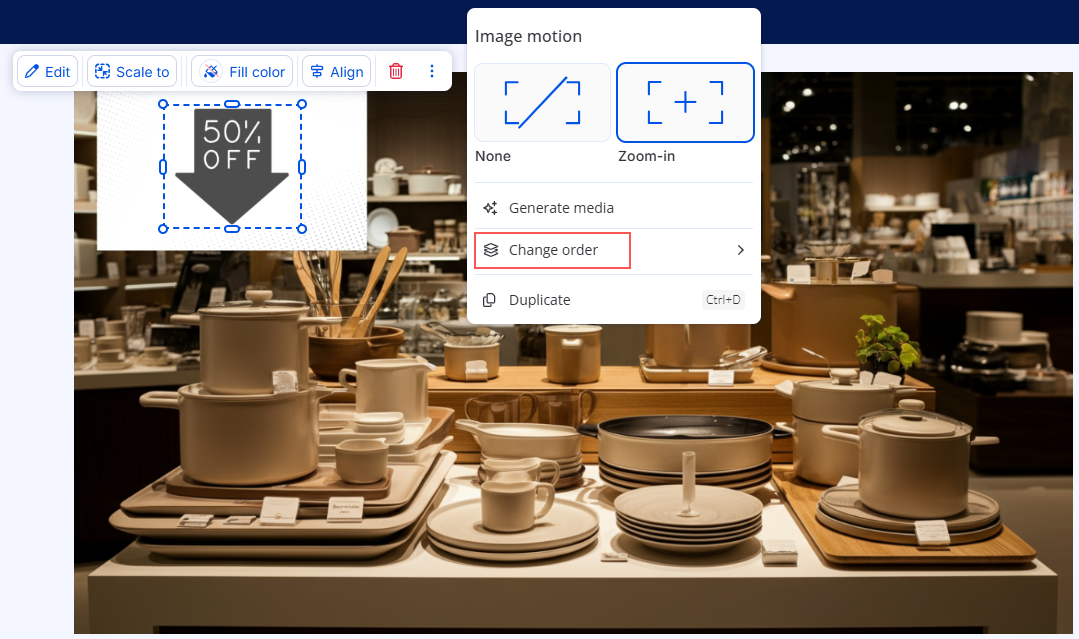Image resolution: width=1079 pixels, height=639 pixels.
Task: Select Zoom-in image motion option
Action: tap(685, 103)
